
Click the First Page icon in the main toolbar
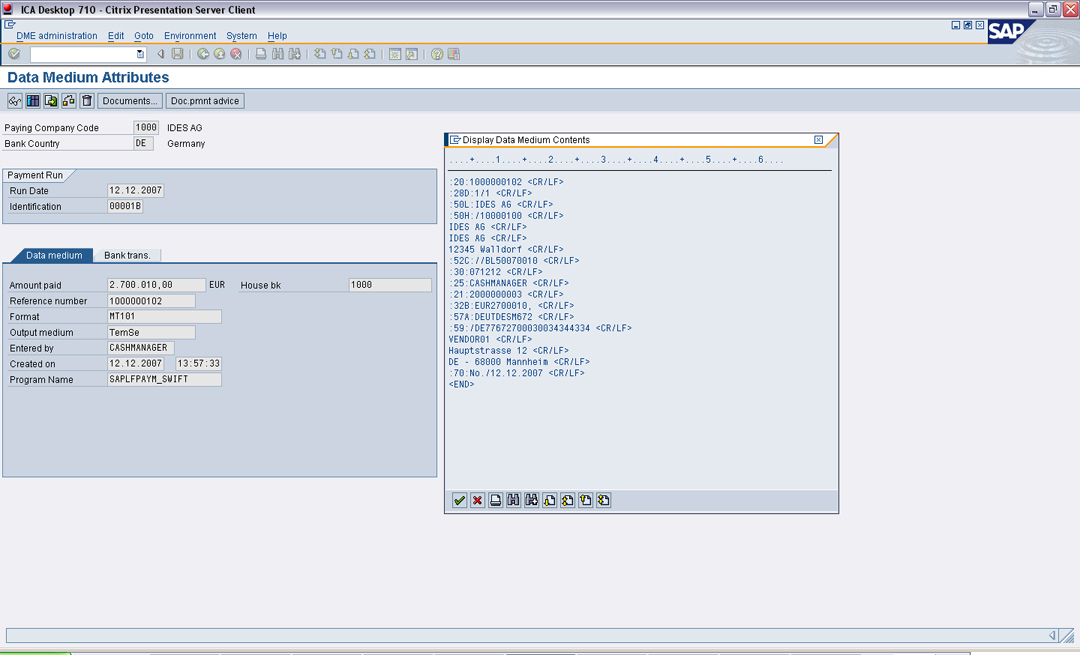[320, 54]
